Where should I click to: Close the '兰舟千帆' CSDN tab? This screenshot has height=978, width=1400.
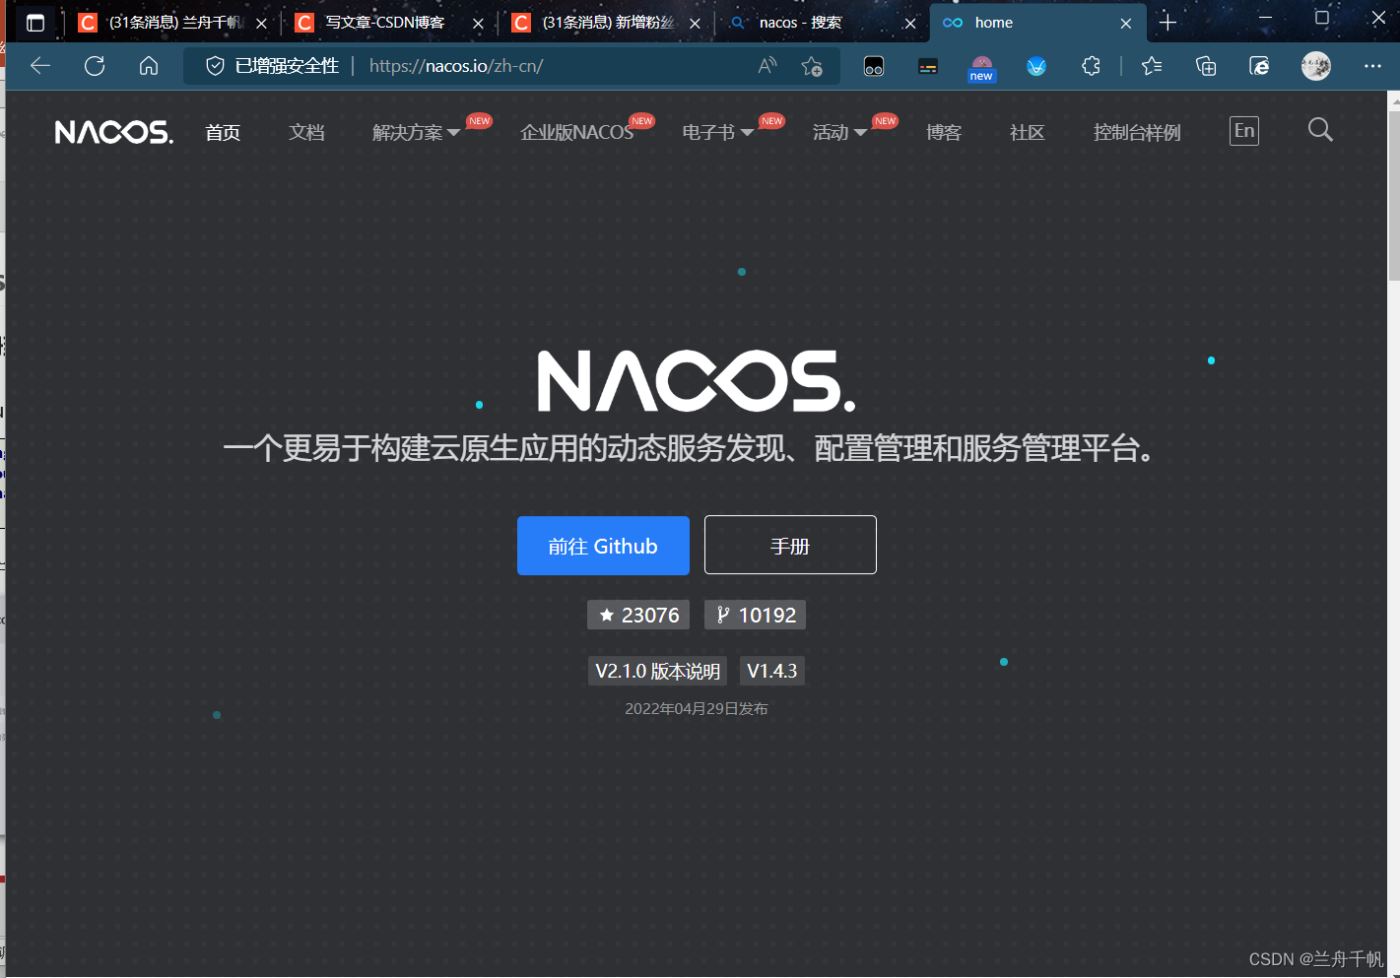[261, 23]
